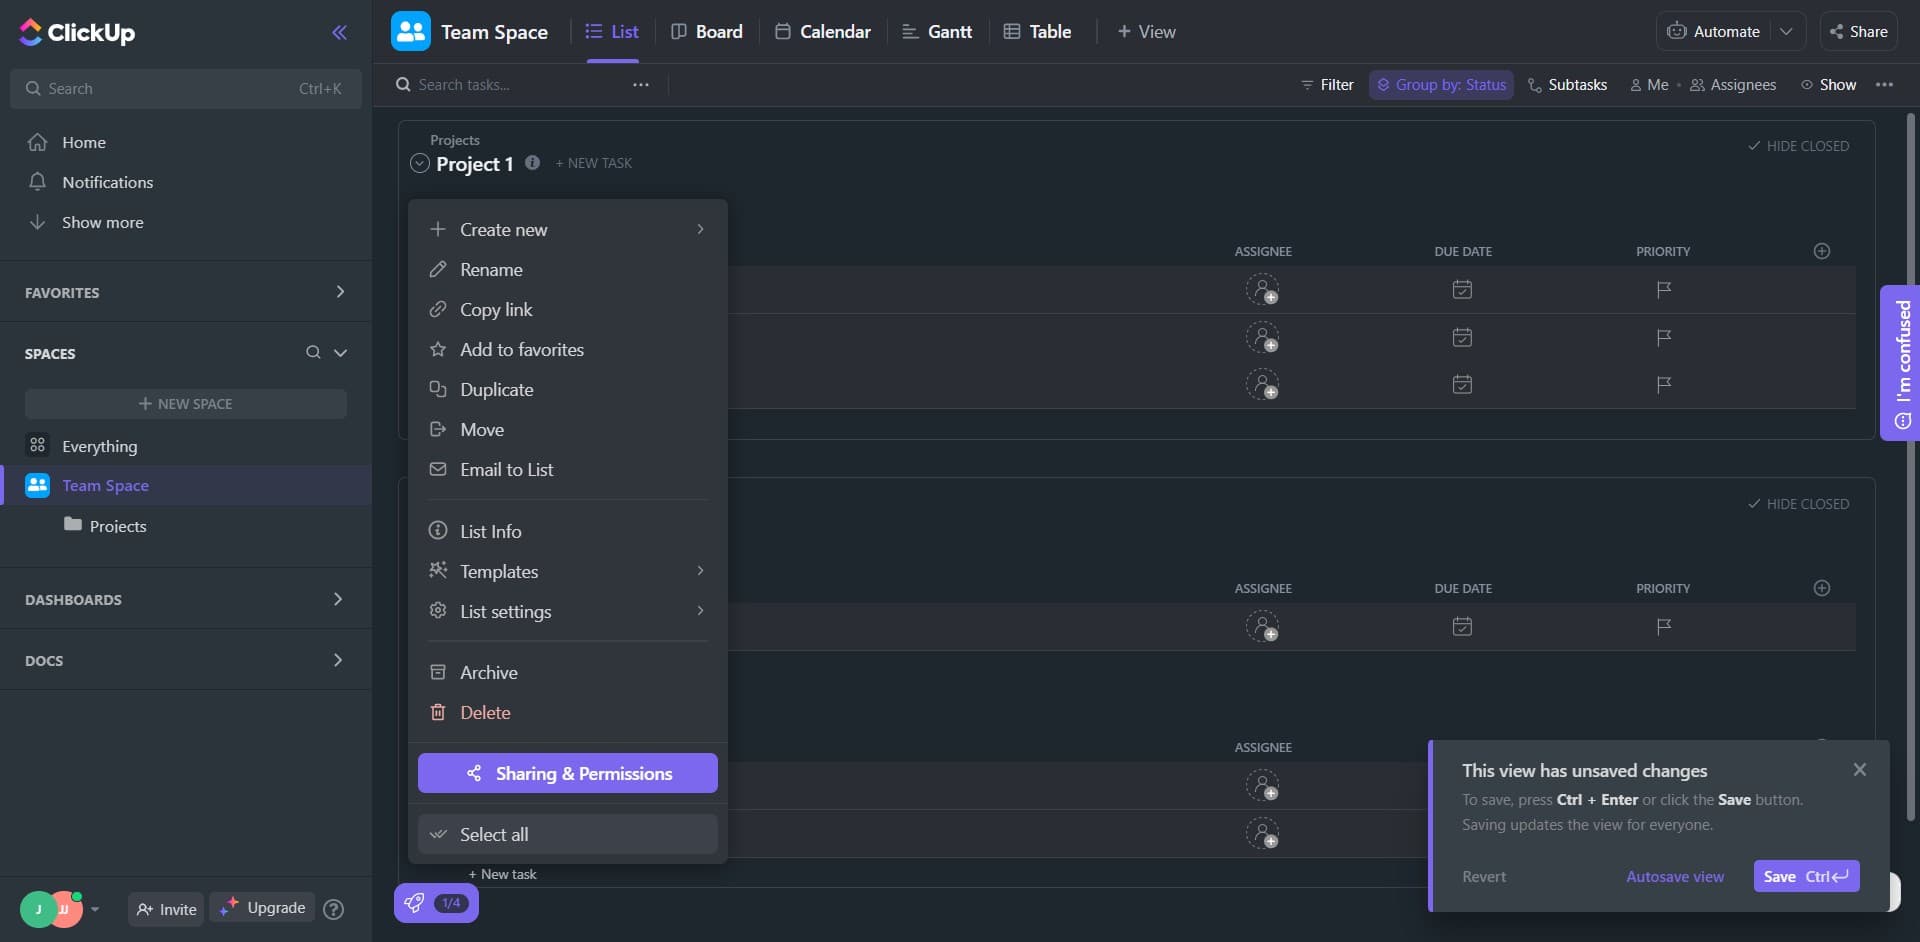Viewport: 1920px width, 942px height.
Task: Assign a user to the first task
Action: click(1262, 290)
